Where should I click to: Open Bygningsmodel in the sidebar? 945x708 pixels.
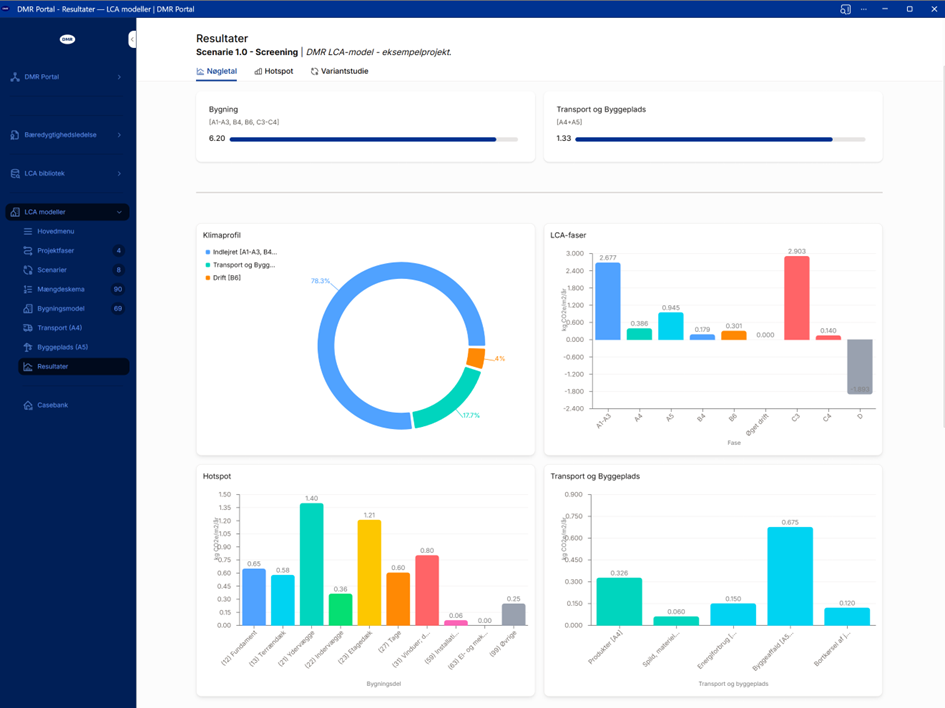tap(60, 309)
